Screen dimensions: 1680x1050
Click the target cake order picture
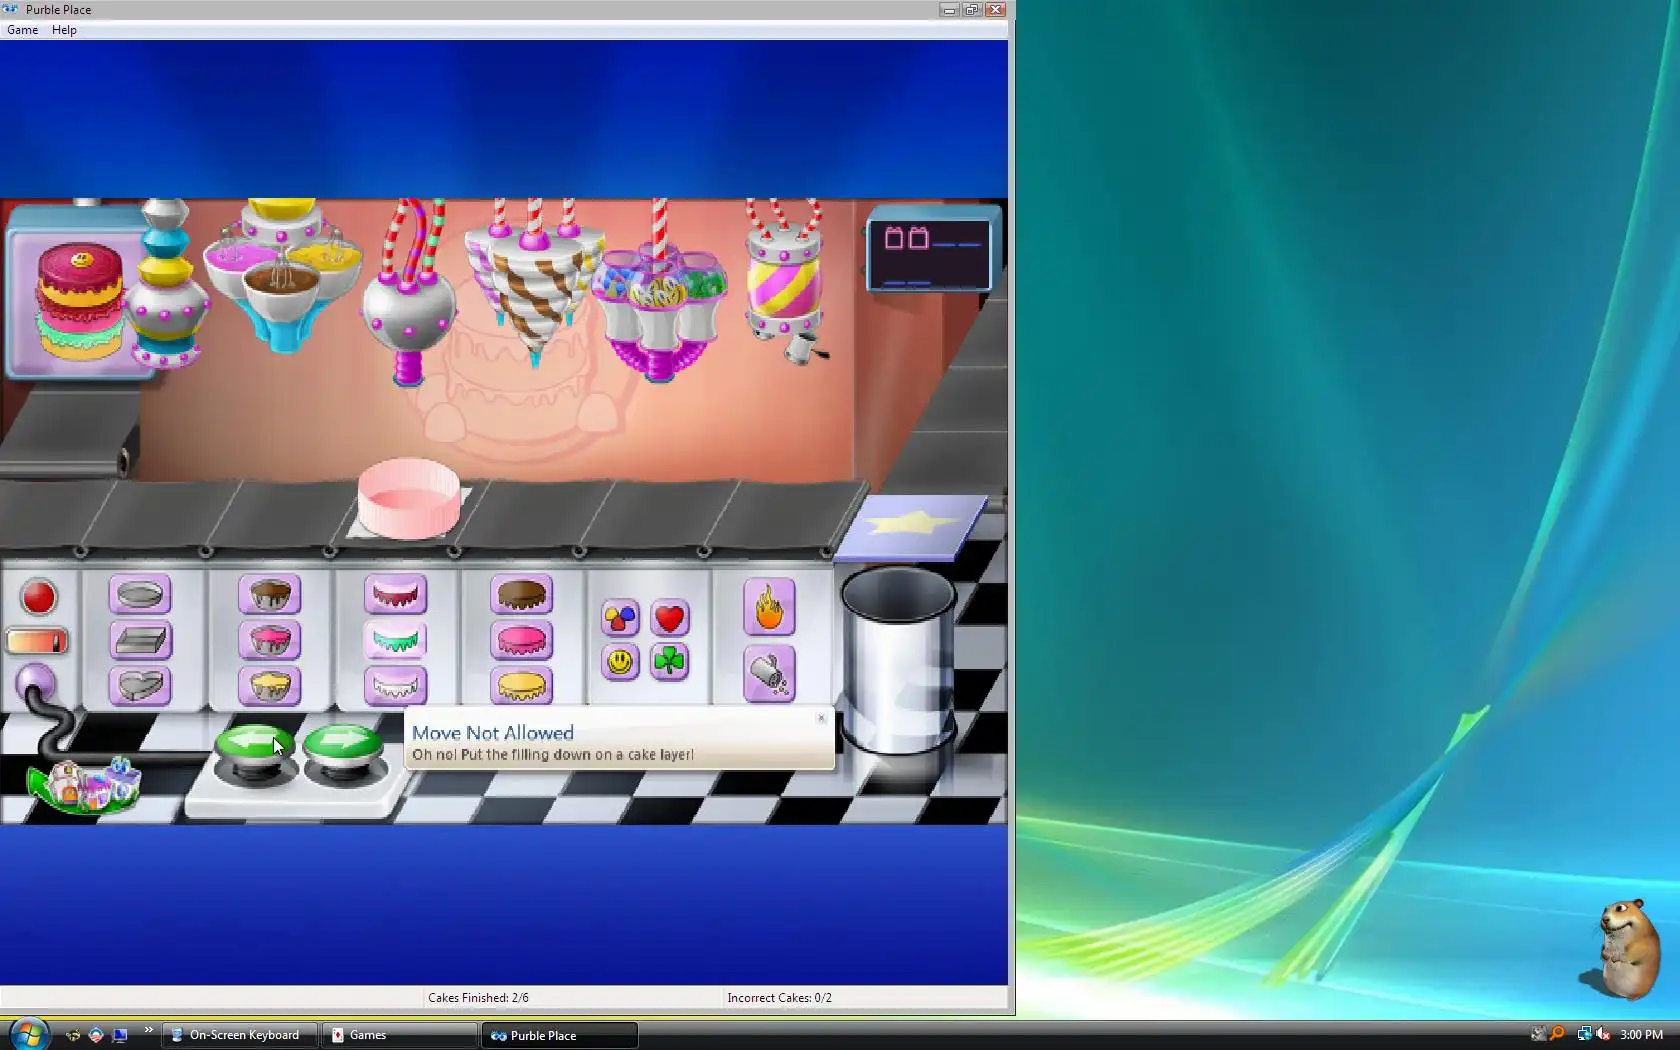tap(80, 302)
